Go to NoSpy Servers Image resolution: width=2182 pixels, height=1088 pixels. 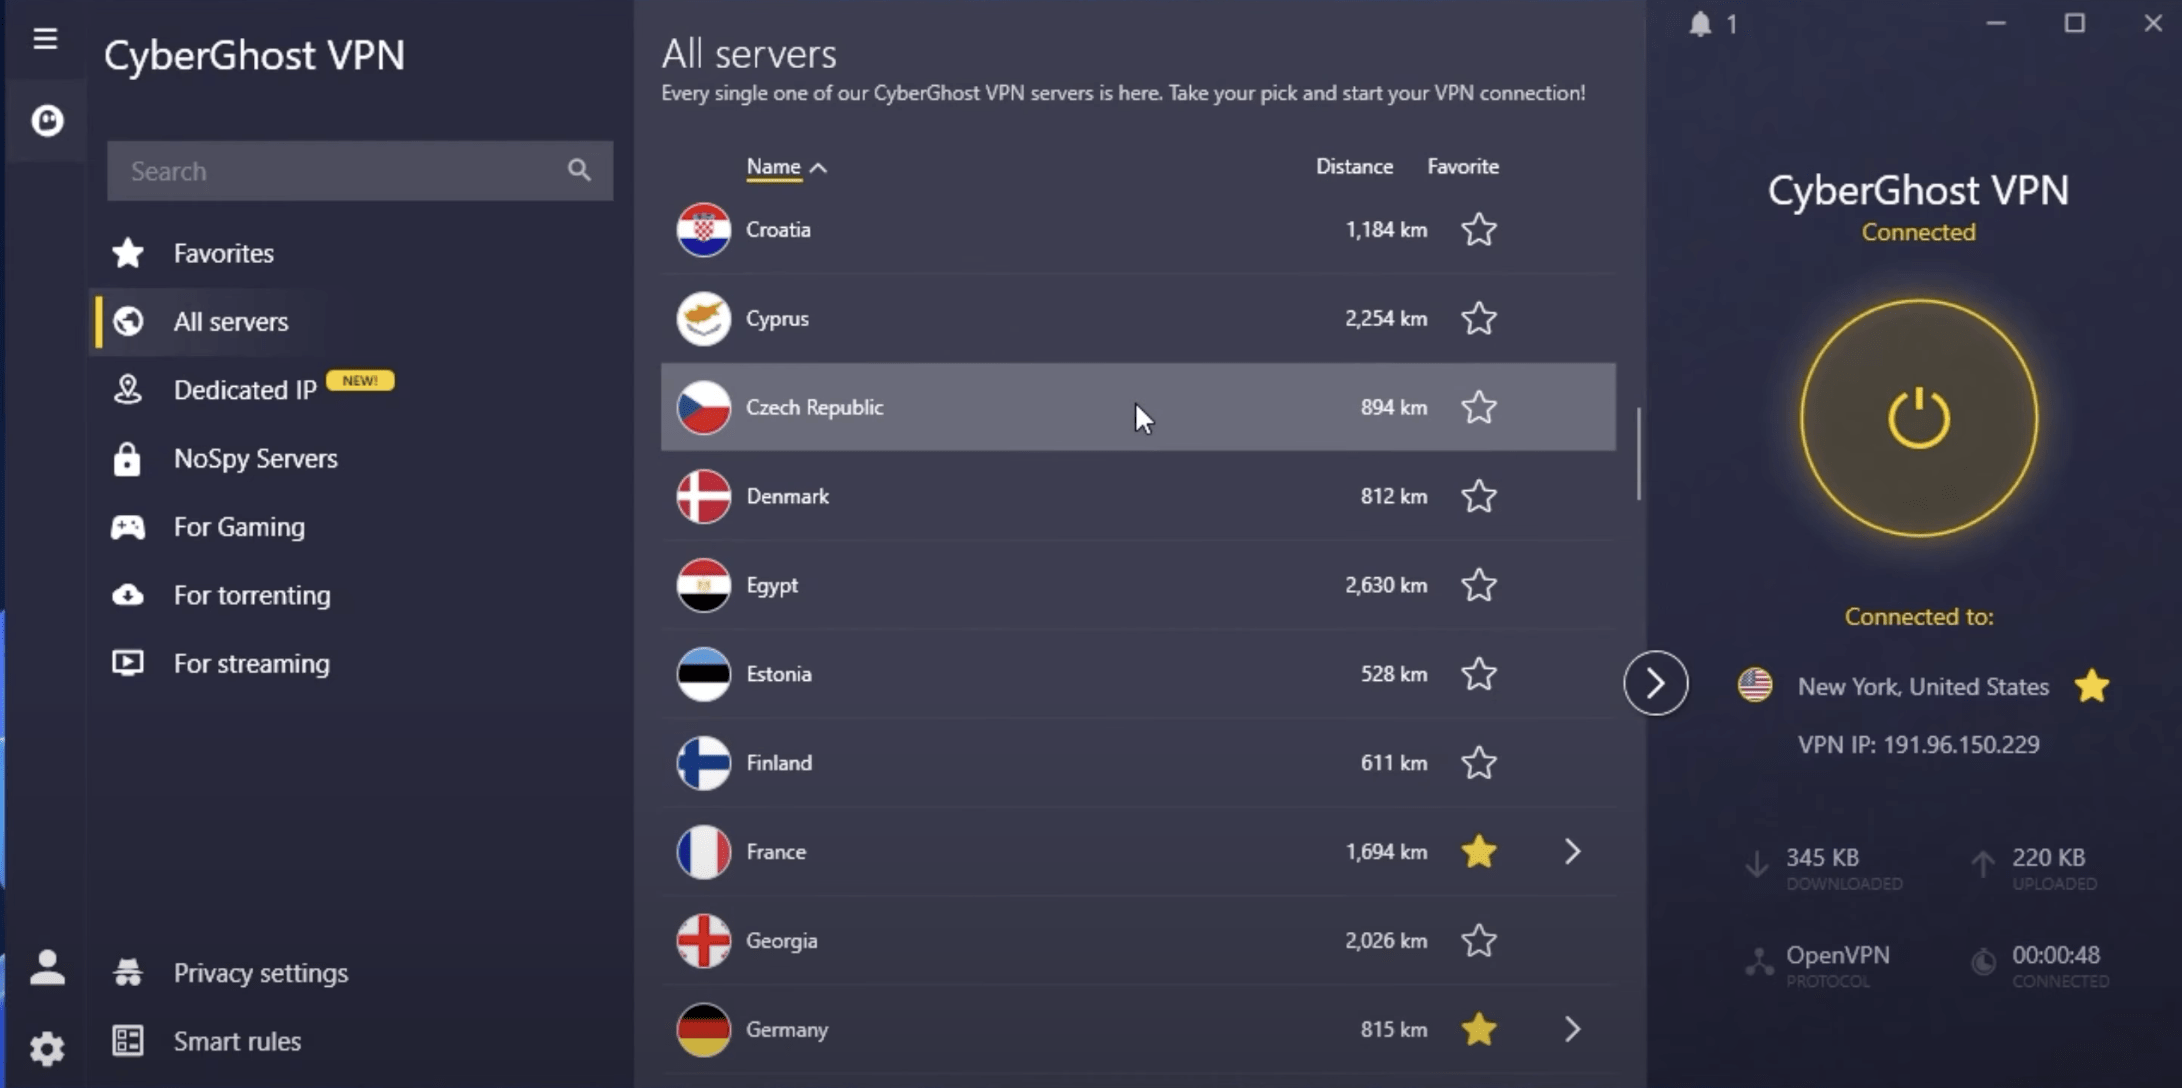pos(255,459)
